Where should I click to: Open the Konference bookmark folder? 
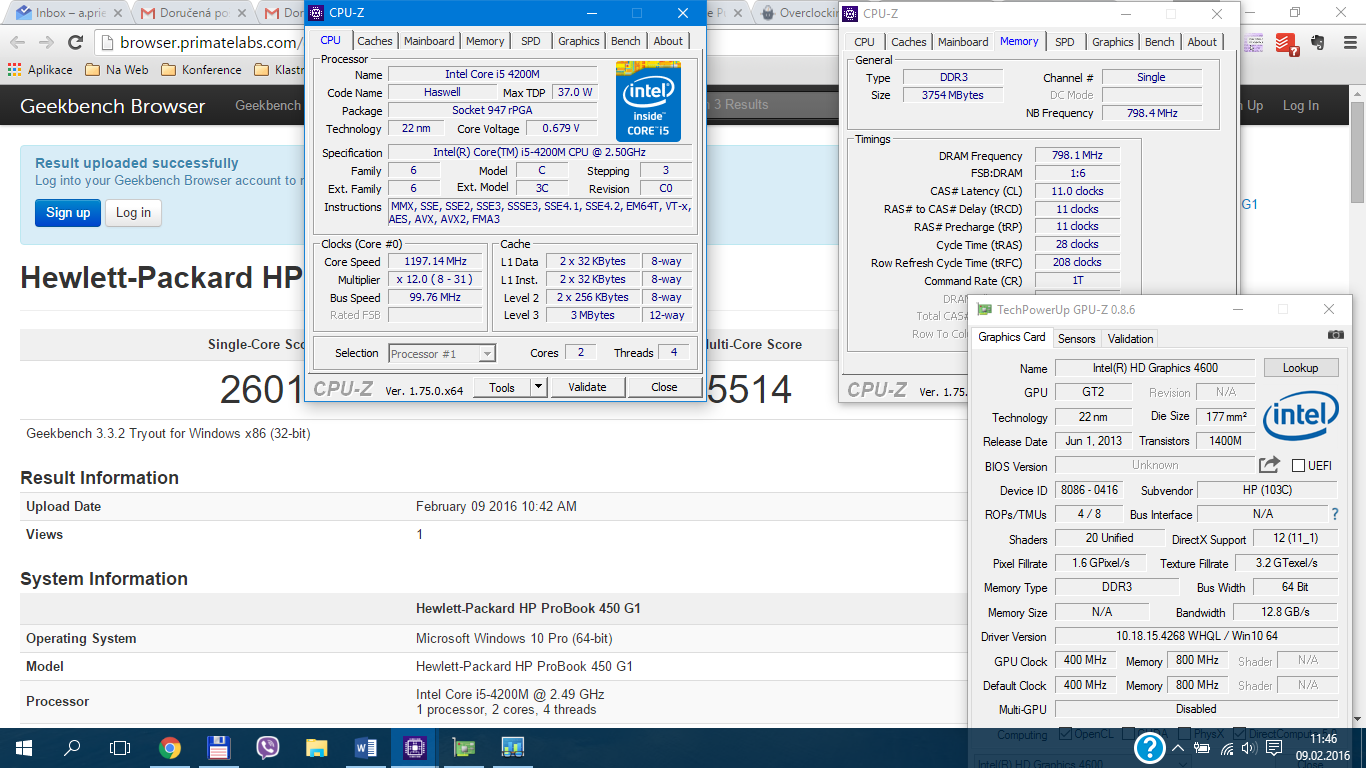coord(201,70)
